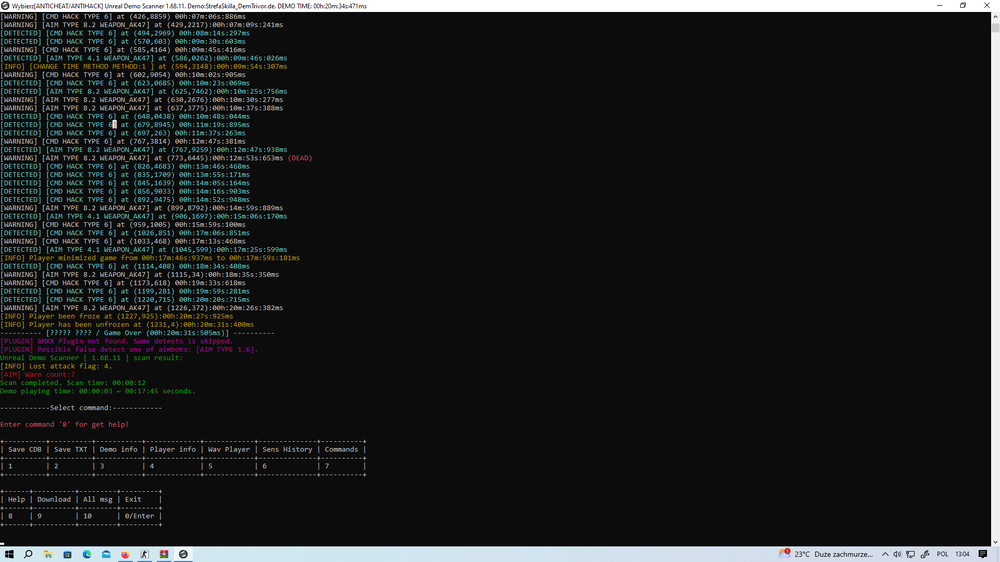This screenshot has width=1000, height=562.
Task: Click 'Exit' table cell
Action: click(x=133, y=499)
